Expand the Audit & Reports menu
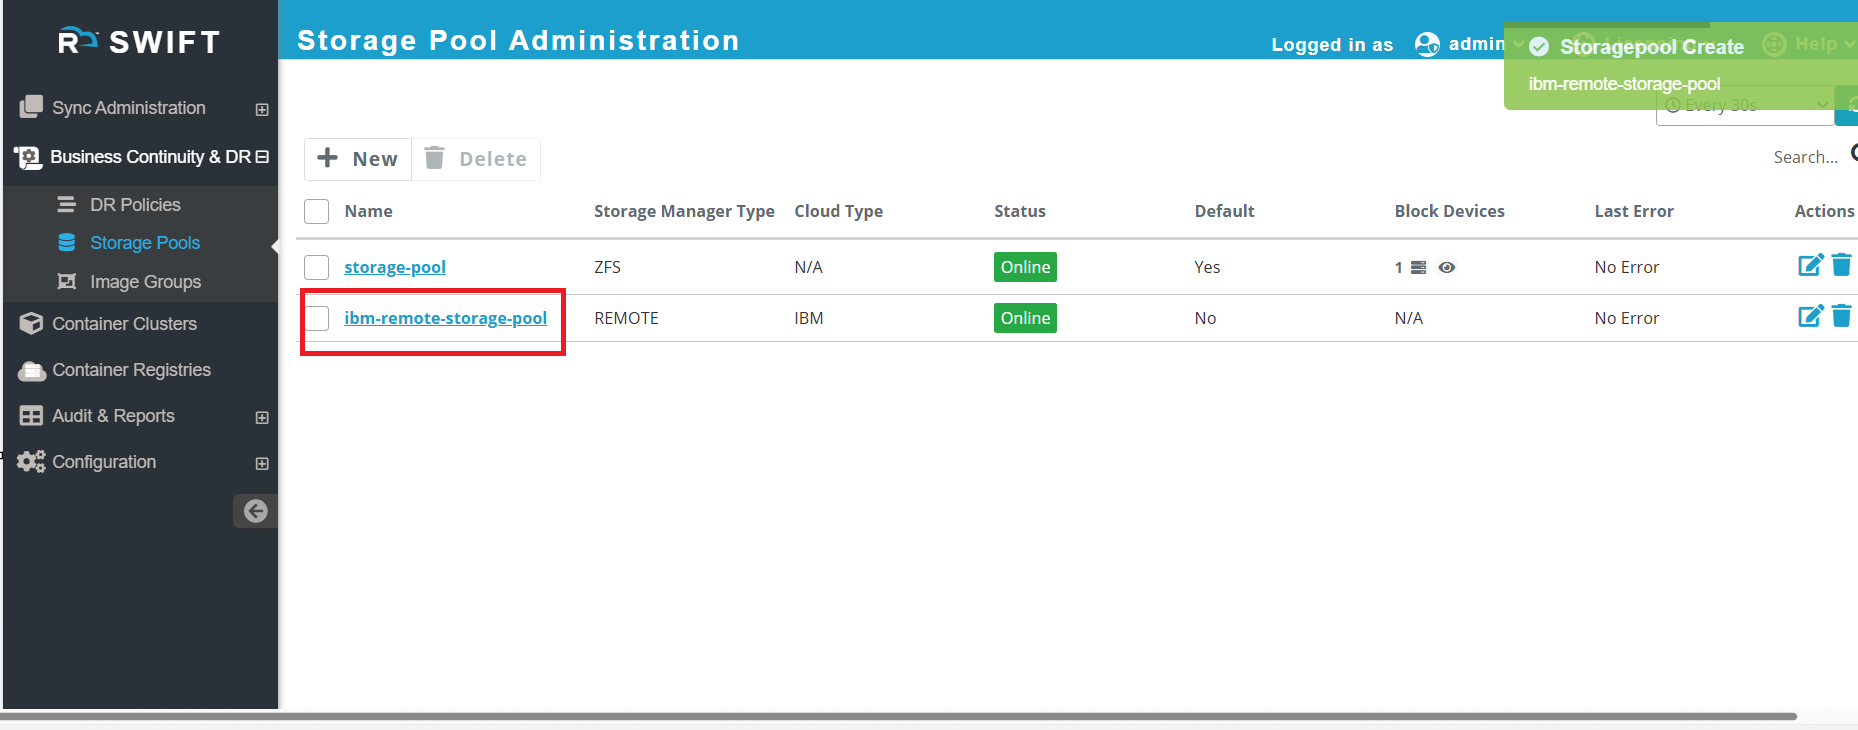This screenshot has height=730, width=1858. click(x=262, y=417)
